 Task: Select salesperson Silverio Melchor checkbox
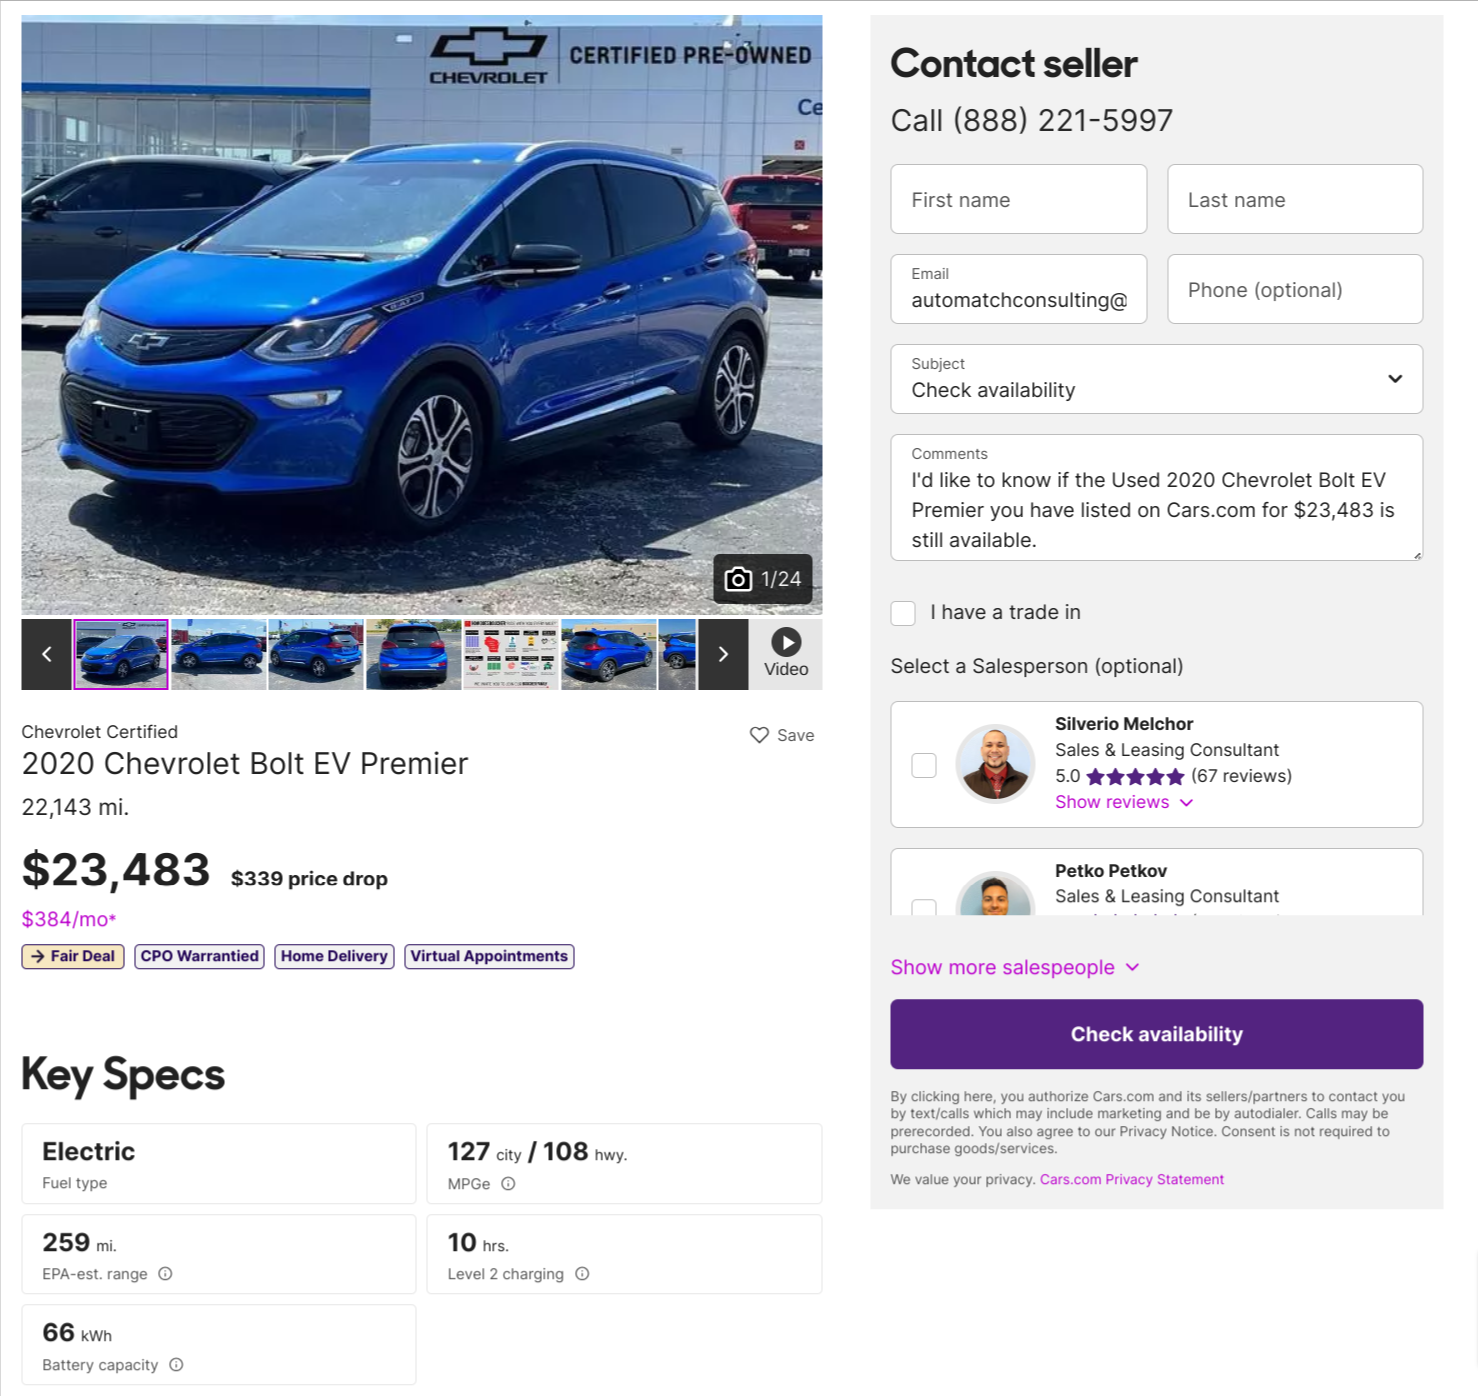[x=924, y=765]
